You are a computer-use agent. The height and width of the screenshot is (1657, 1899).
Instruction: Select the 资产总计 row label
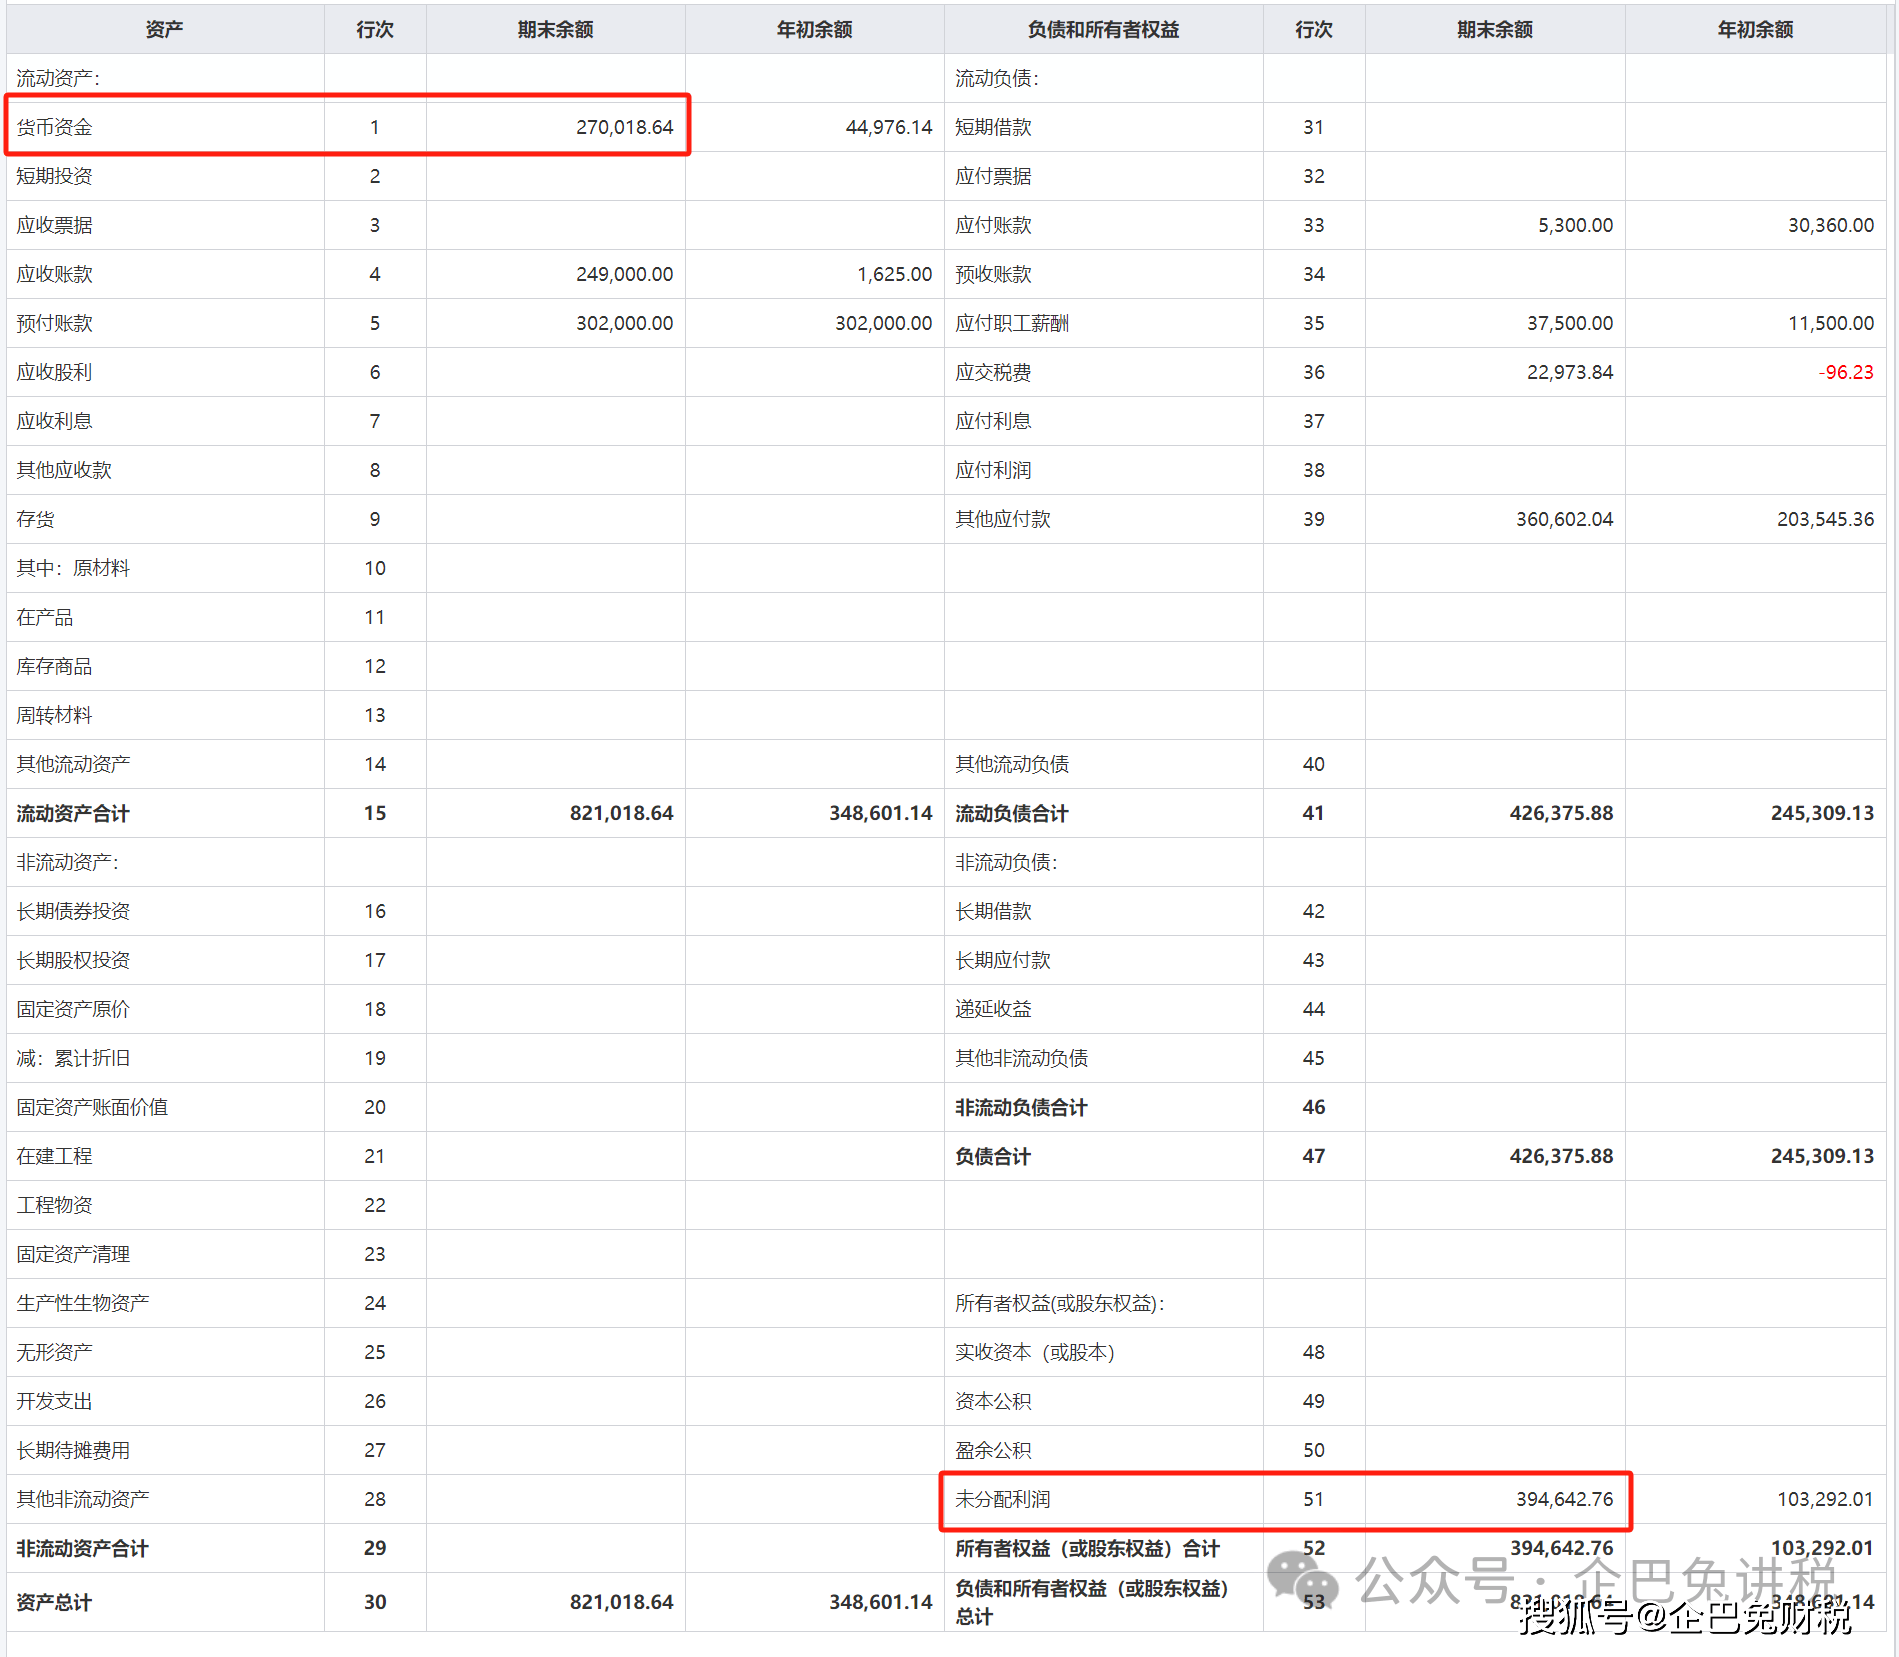[x=54, y=1602]
